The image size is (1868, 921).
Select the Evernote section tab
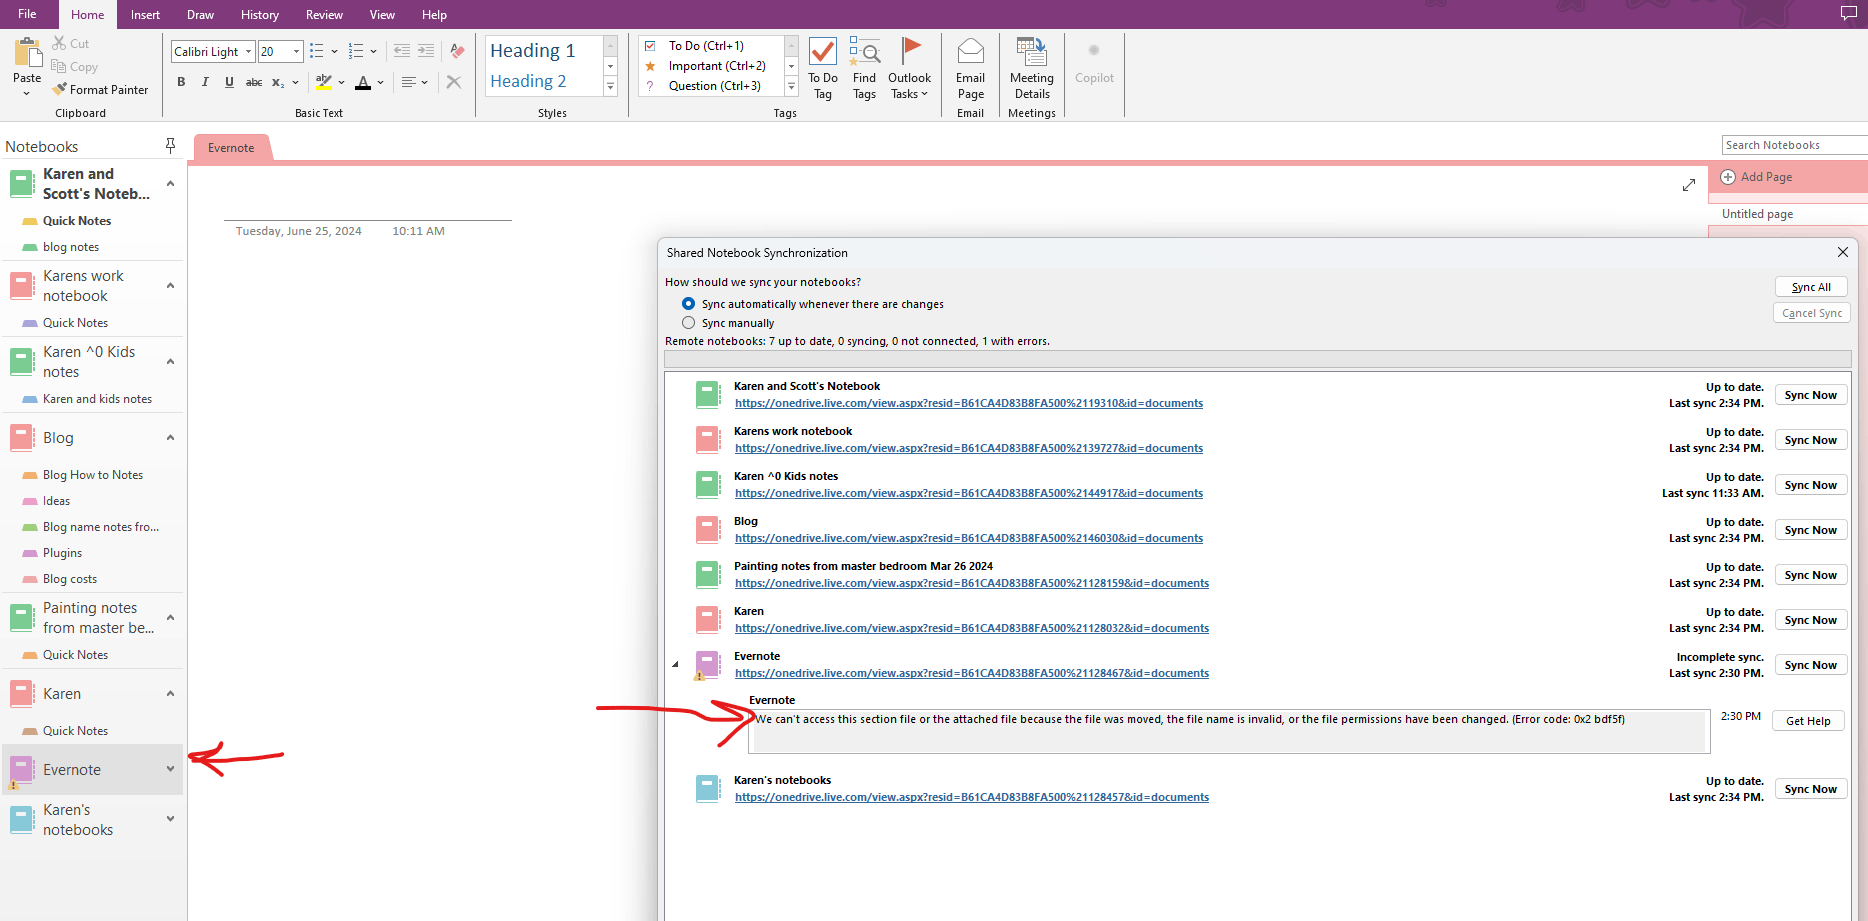(231, 148)
